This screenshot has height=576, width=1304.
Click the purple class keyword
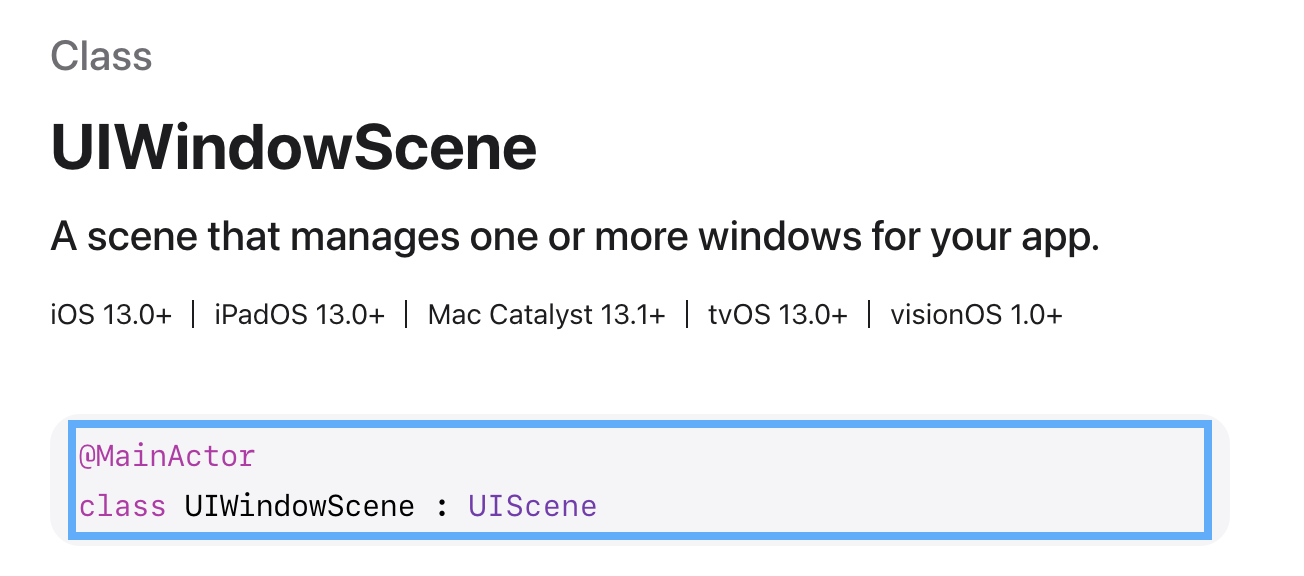point(122,506)
